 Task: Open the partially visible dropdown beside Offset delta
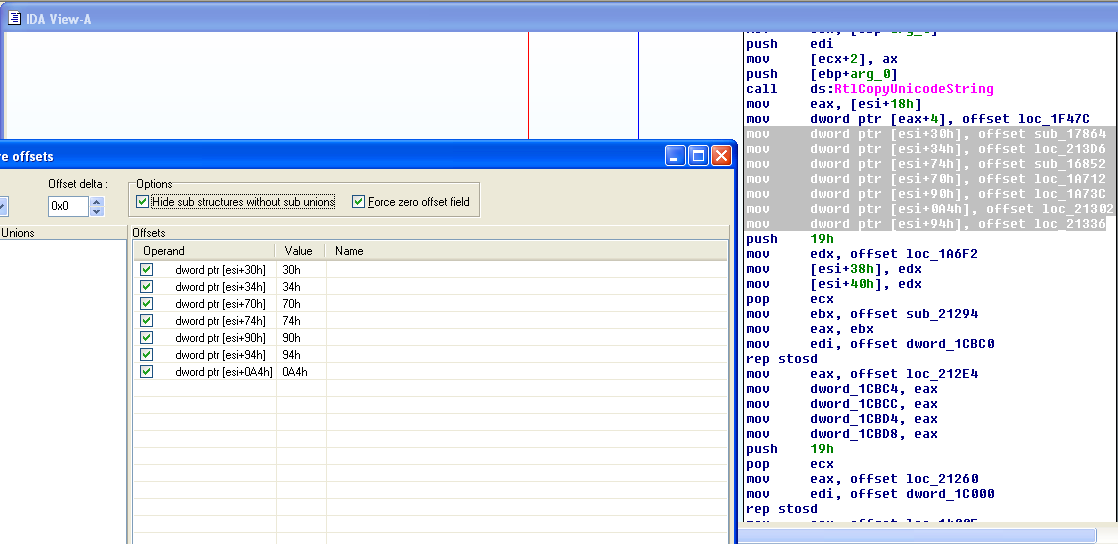tap(3, 206)
